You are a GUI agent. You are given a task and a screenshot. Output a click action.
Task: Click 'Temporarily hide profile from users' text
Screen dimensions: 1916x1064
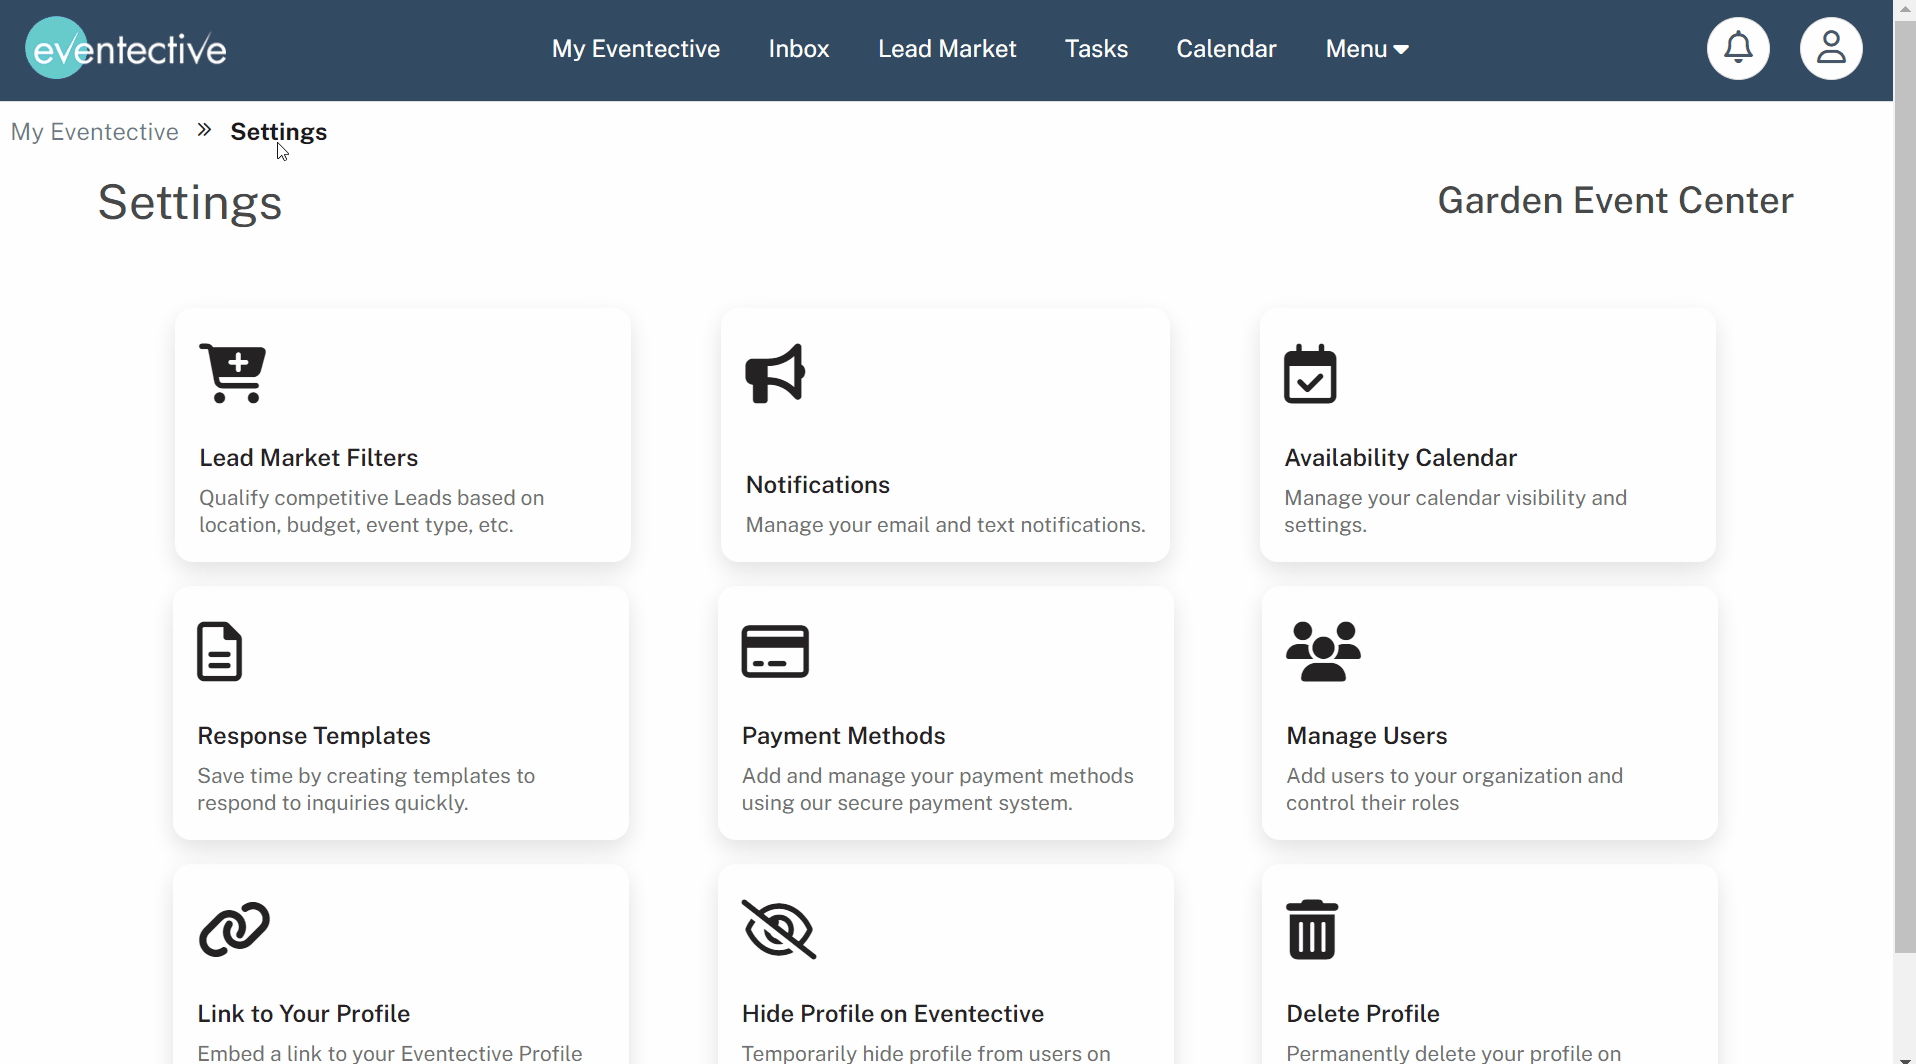[926, 1053]
